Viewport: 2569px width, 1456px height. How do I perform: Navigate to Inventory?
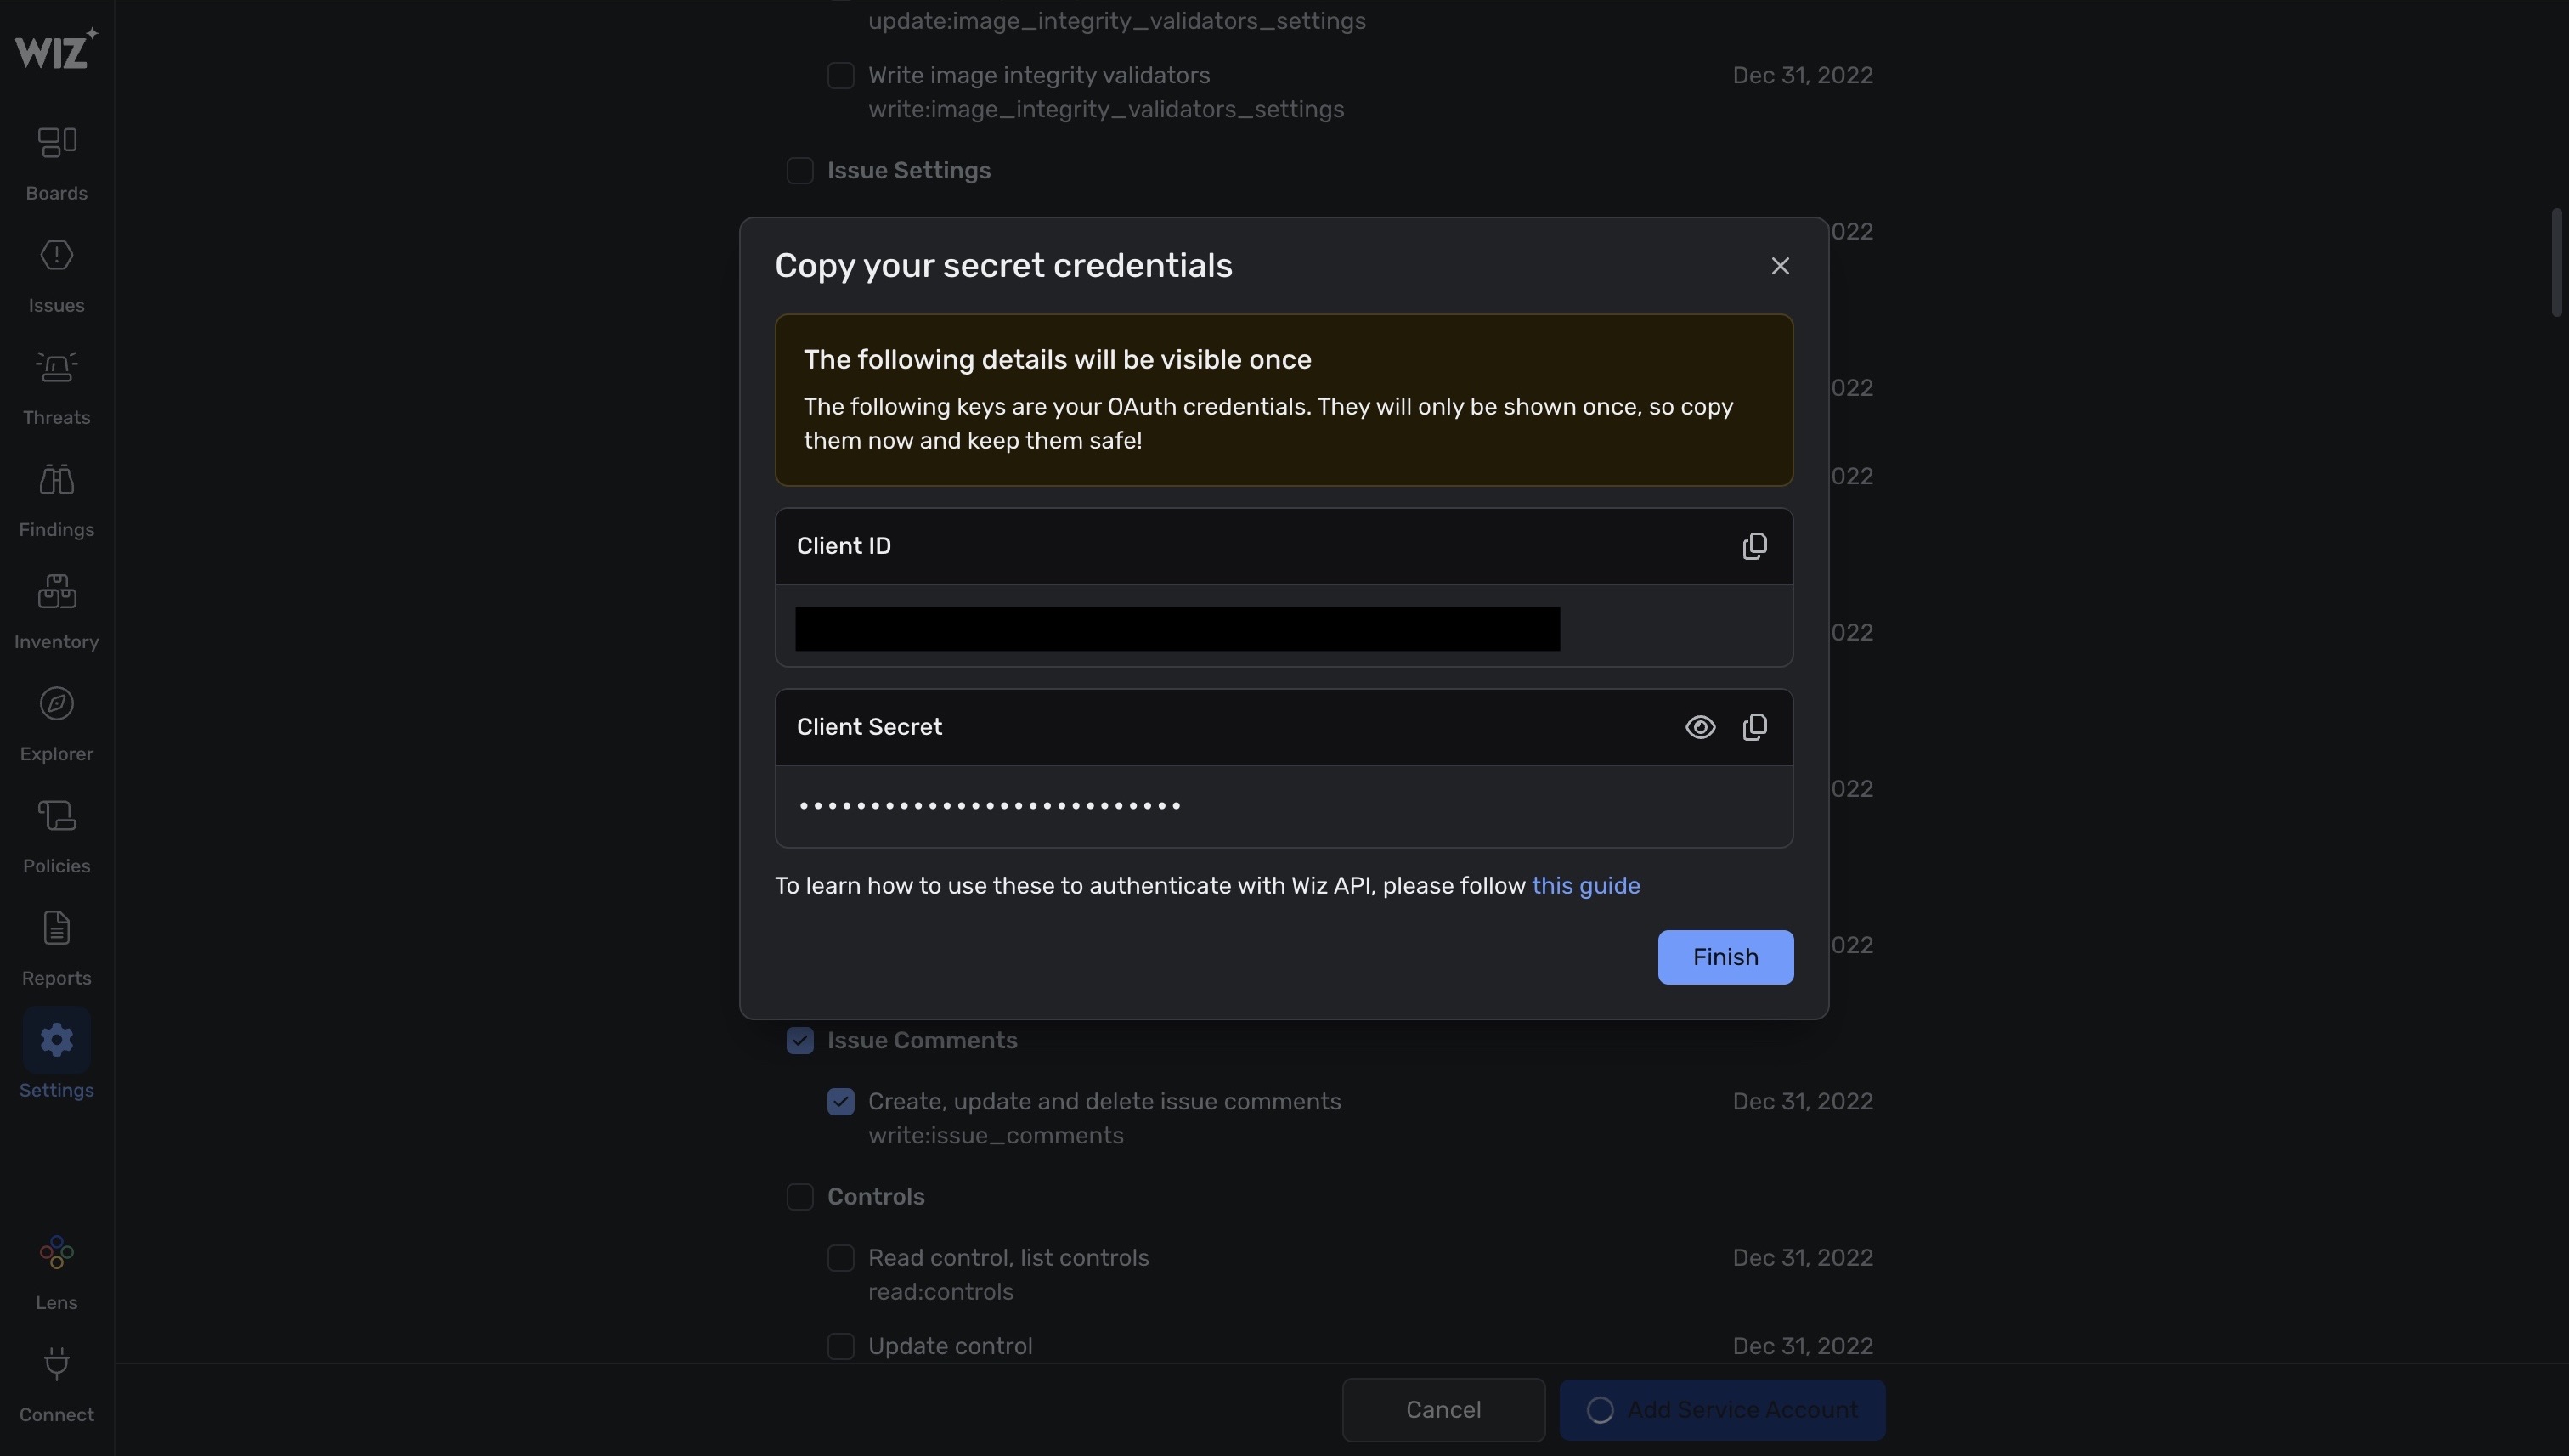tap(56, 612)
